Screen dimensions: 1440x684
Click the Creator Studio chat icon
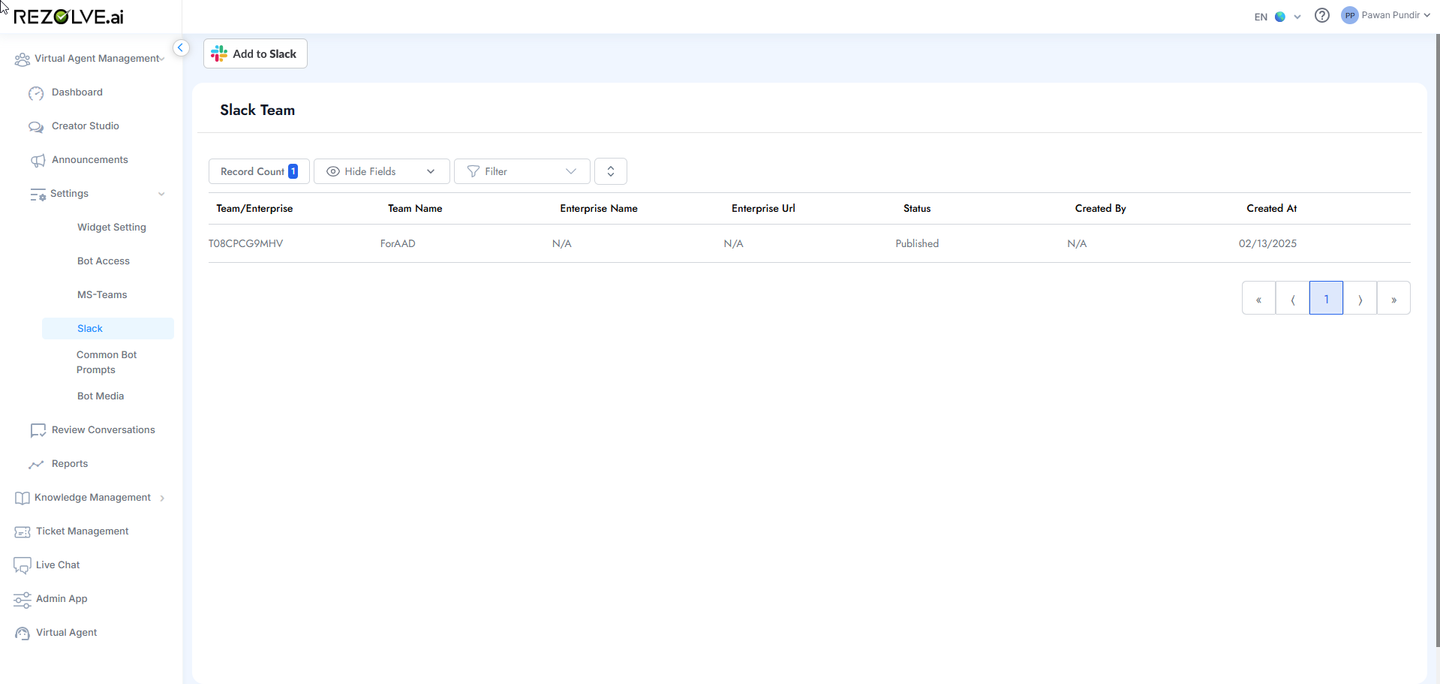pos(36,127)
